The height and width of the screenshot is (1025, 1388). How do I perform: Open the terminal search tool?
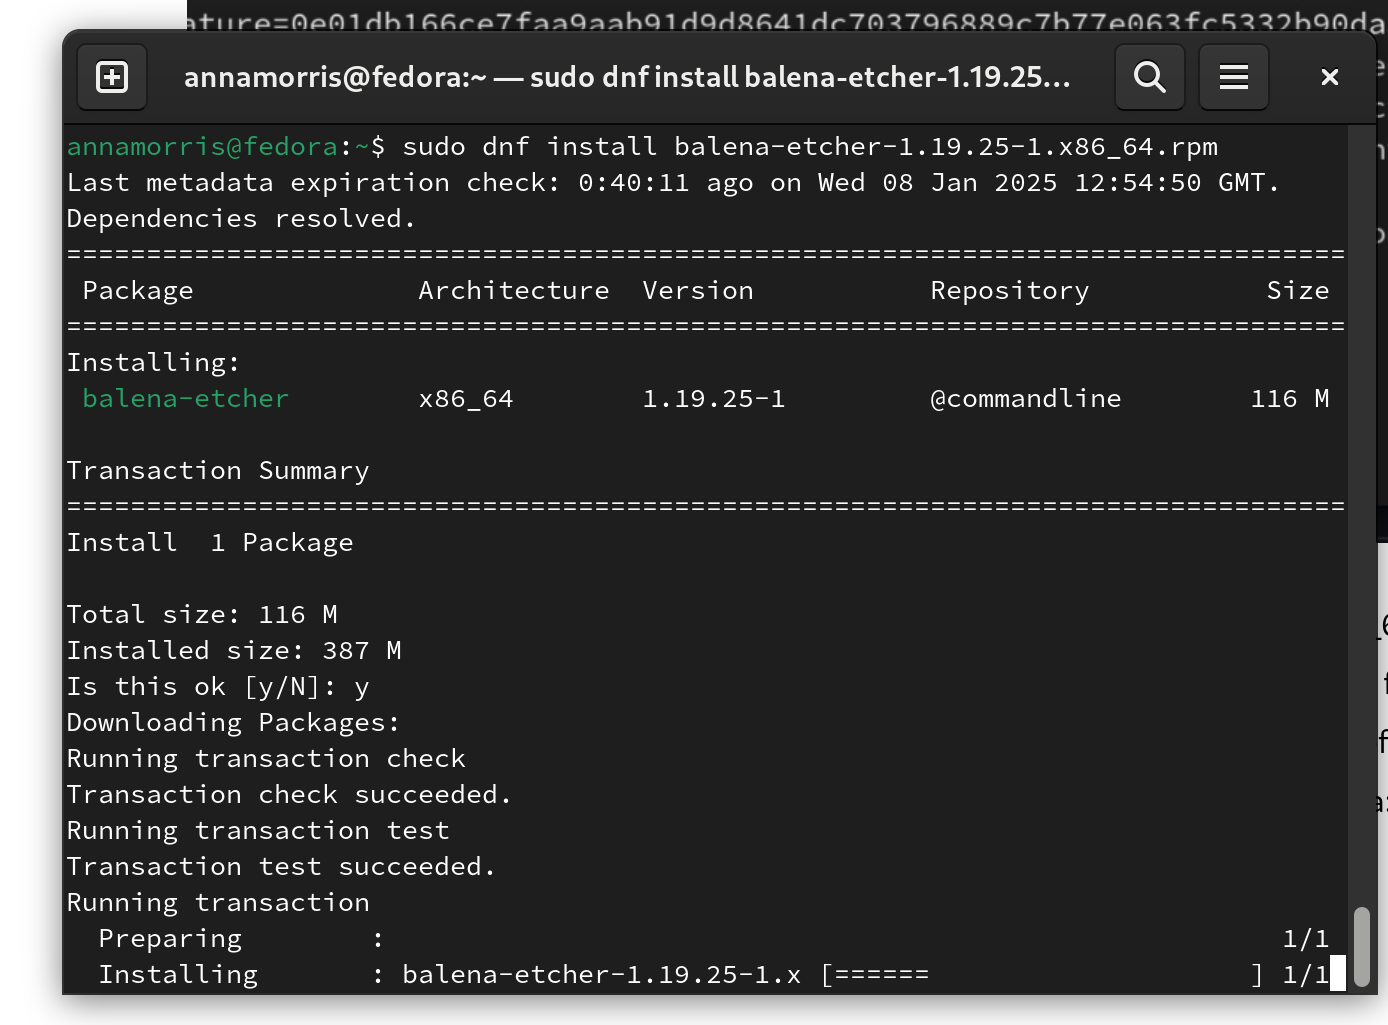[1150, 77]
